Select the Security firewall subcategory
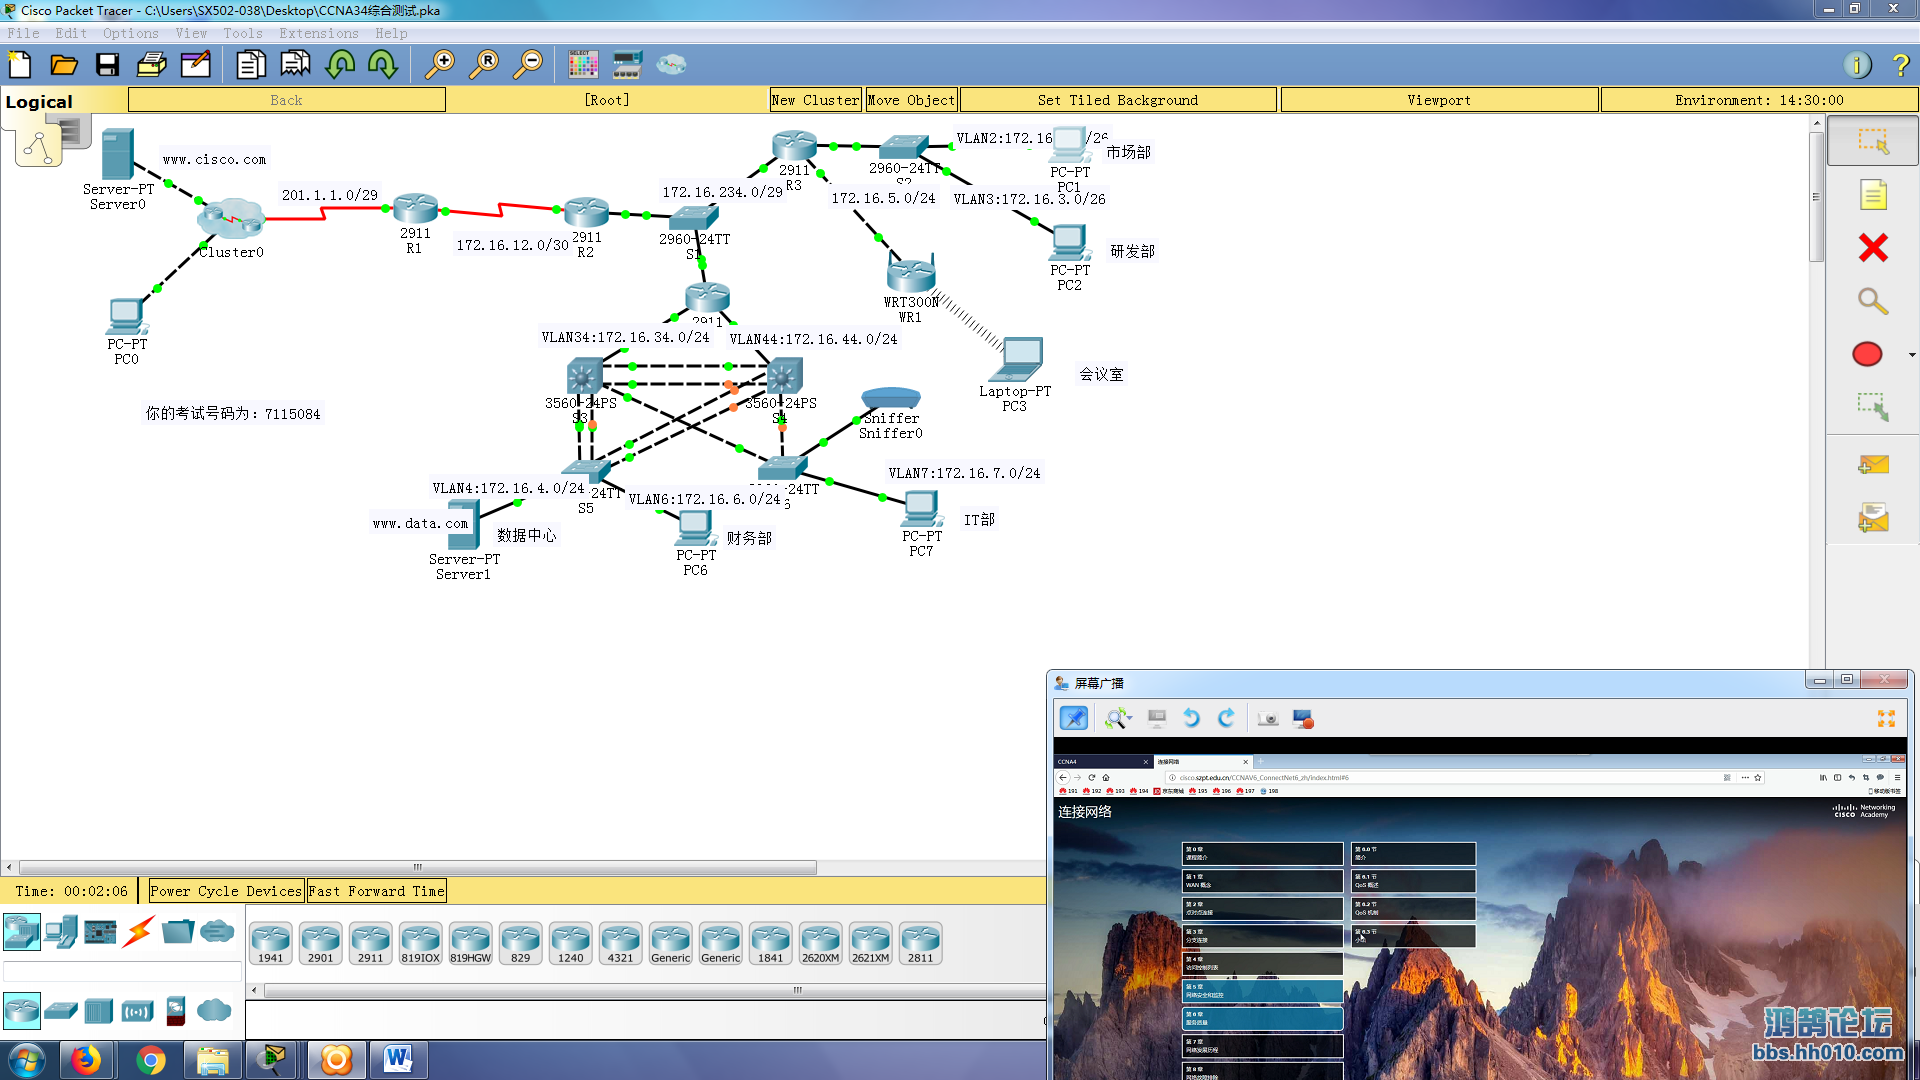This screenshot has width=1920, height=1080. pyautogui.click(x=176, y=1011)
